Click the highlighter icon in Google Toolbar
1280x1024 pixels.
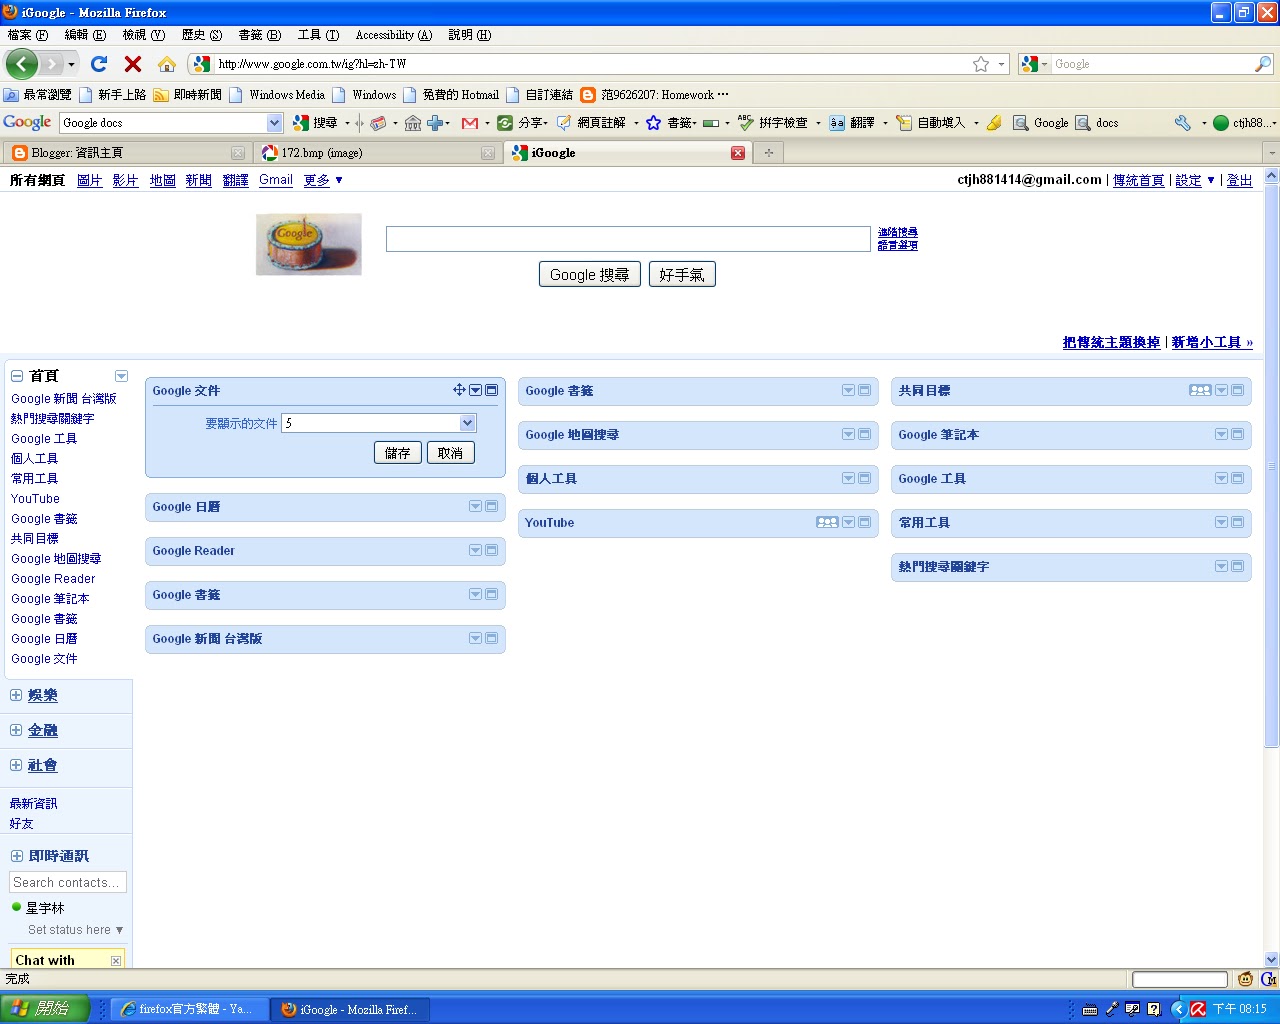click(x=994, y=123)
